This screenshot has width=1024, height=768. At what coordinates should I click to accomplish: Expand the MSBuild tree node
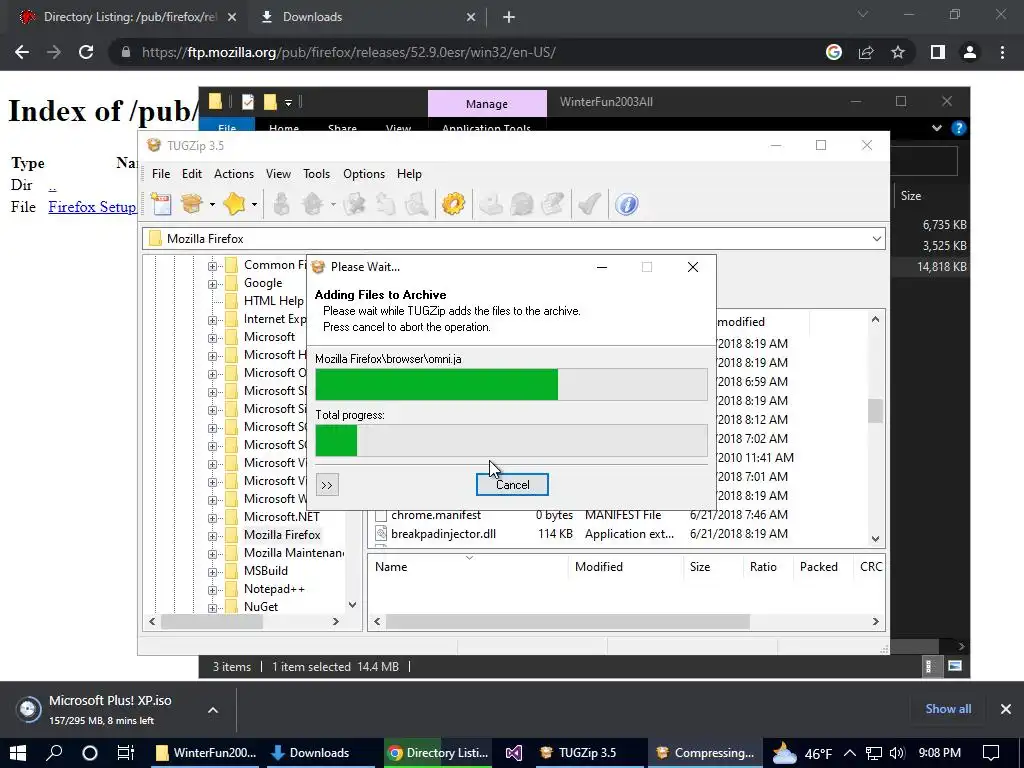point(212,571)
